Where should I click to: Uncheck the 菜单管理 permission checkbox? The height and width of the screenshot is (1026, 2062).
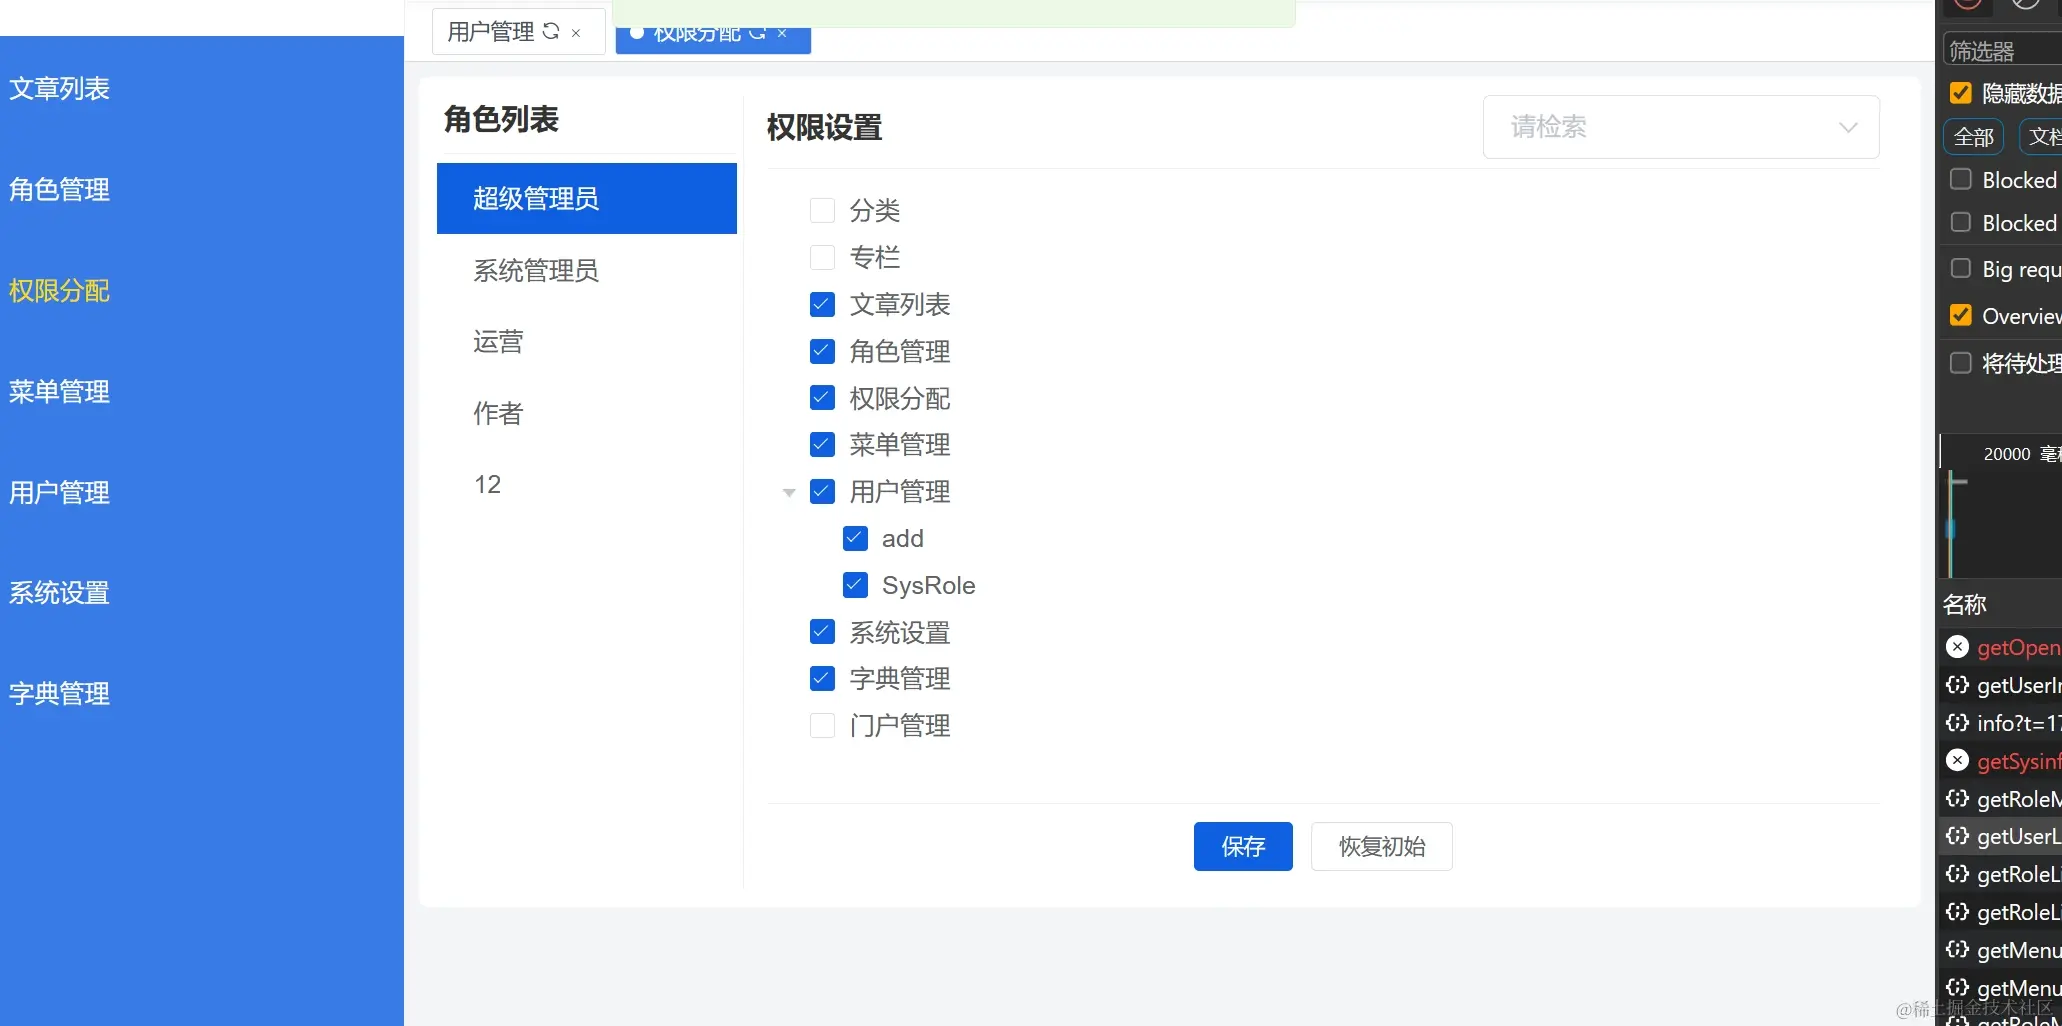pyautogui.click(x=822, y=444)
